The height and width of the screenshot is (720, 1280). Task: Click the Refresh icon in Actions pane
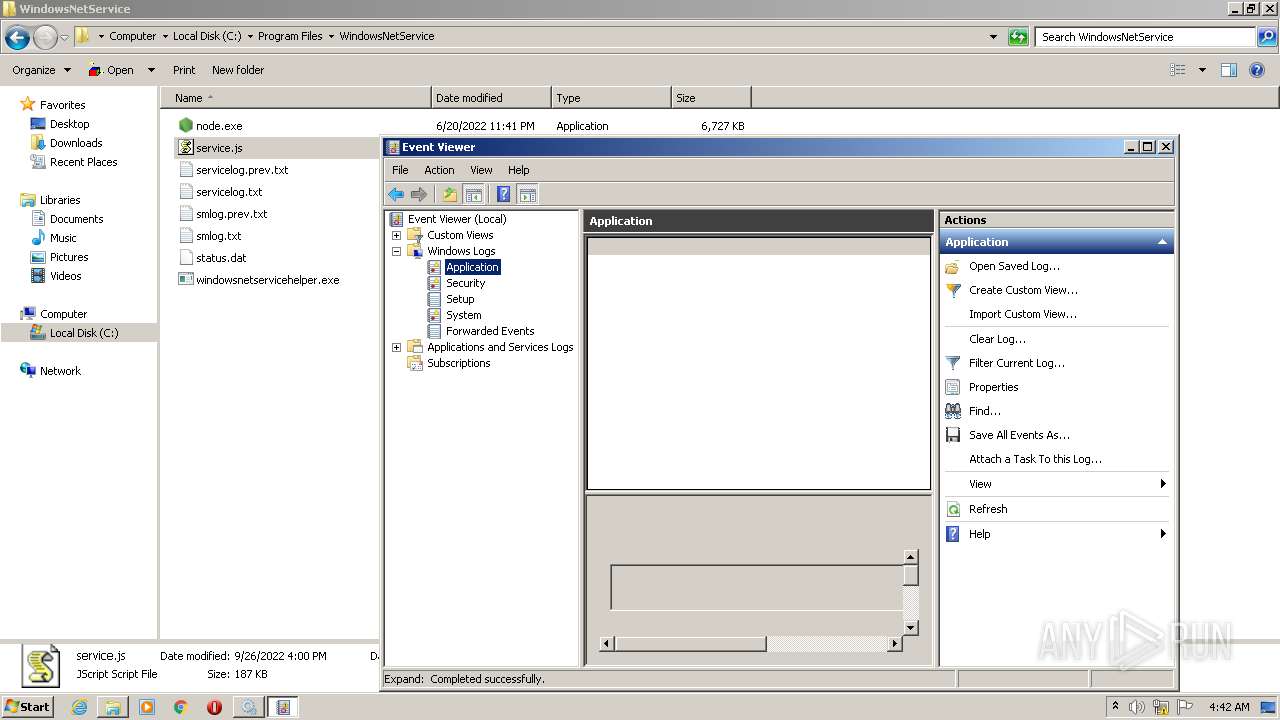(x=953, y=509)
